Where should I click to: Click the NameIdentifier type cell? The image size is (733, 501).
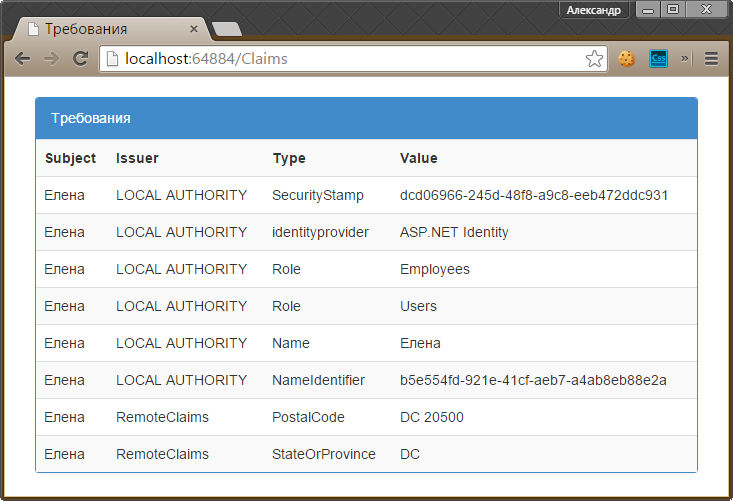318,380
